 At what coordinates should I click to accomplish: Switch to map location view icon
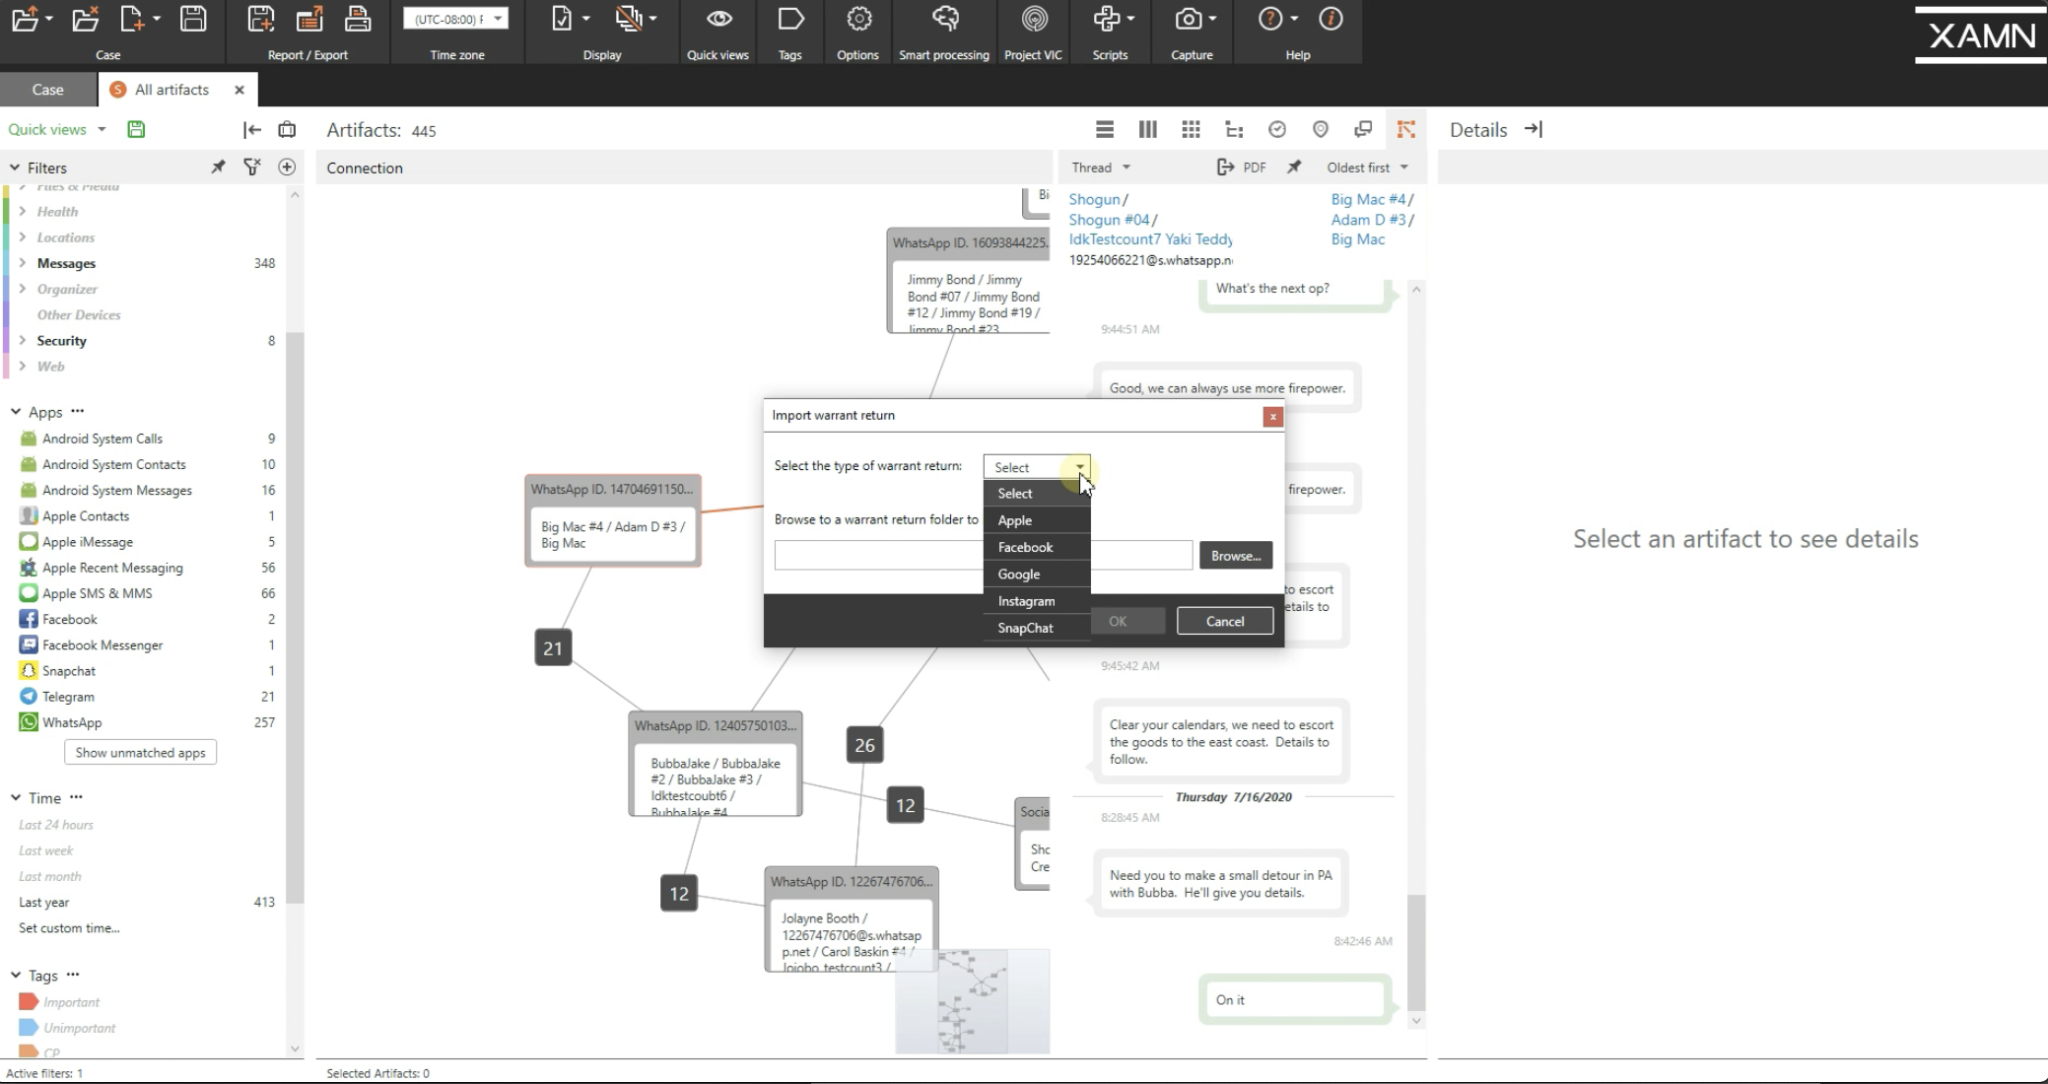1320,129
